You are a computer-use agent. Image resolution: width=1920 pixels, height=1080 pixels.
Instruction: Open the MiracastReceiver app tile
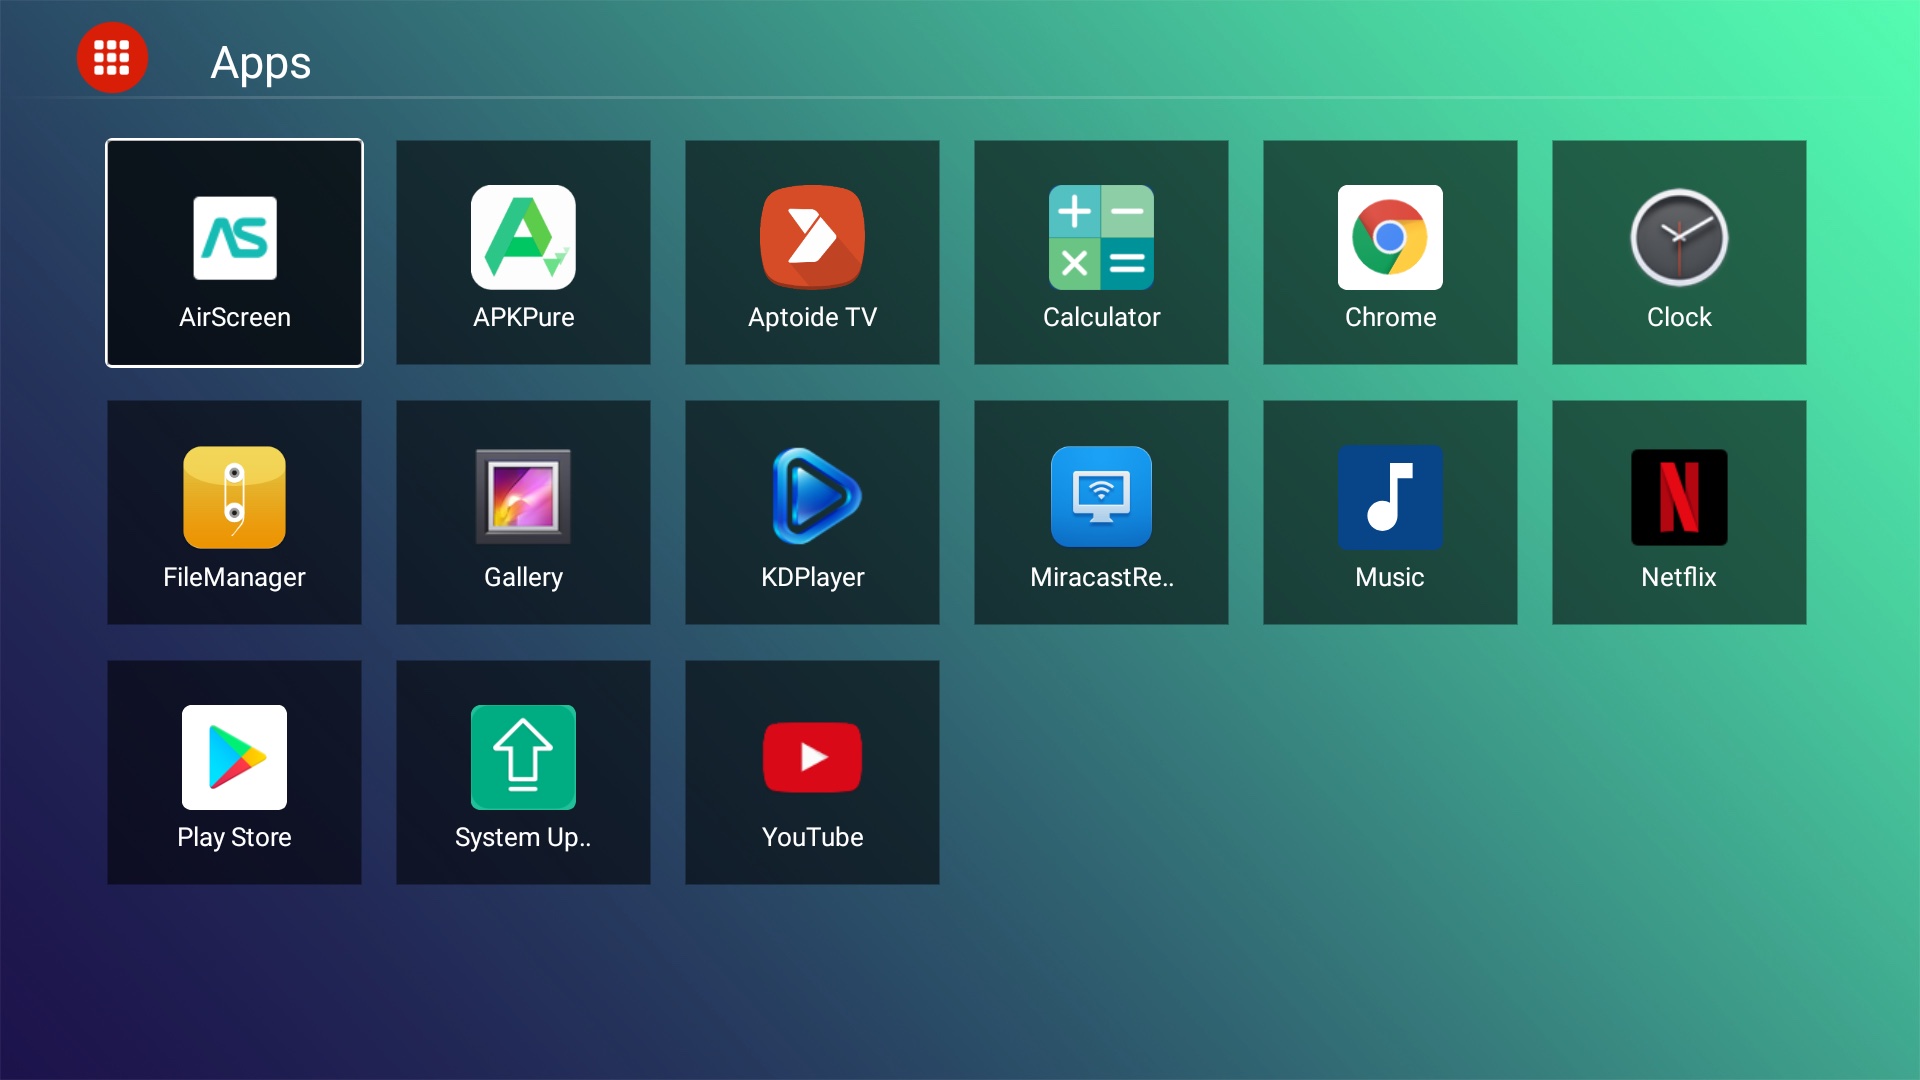[x=1101, y=512]
